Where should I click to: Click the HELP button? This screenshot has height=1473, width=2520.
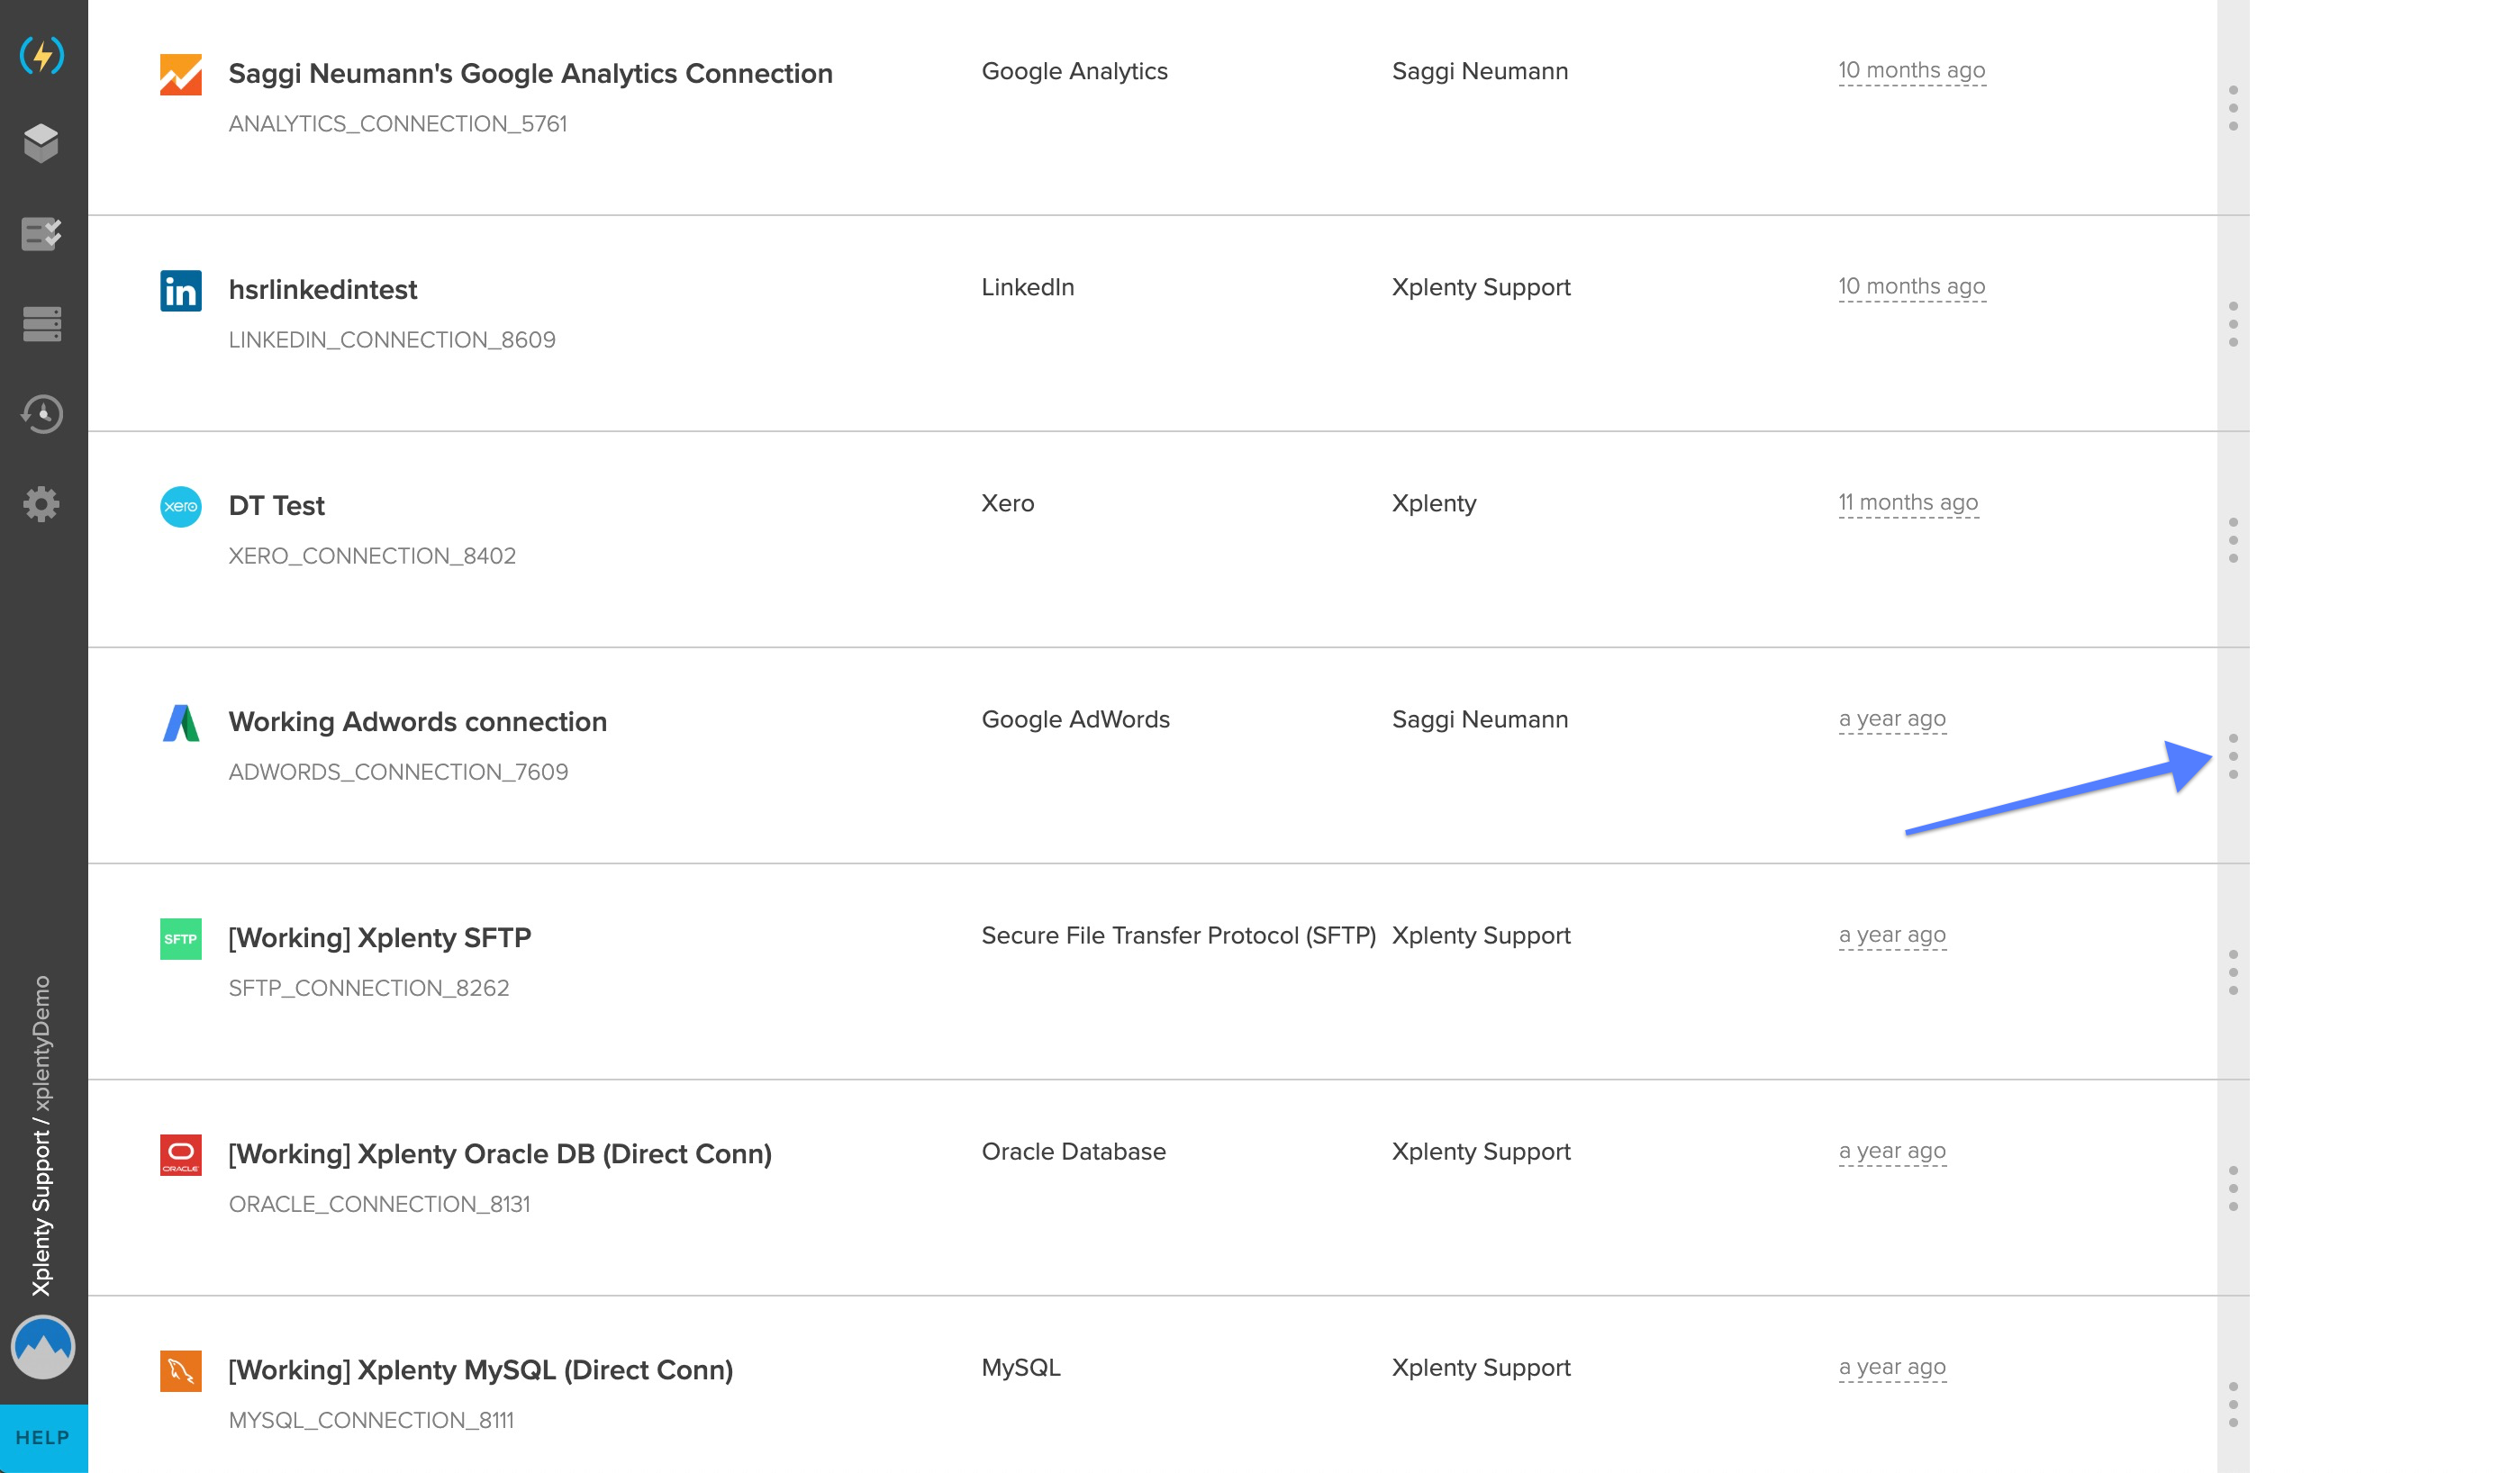pos(43,1437)
